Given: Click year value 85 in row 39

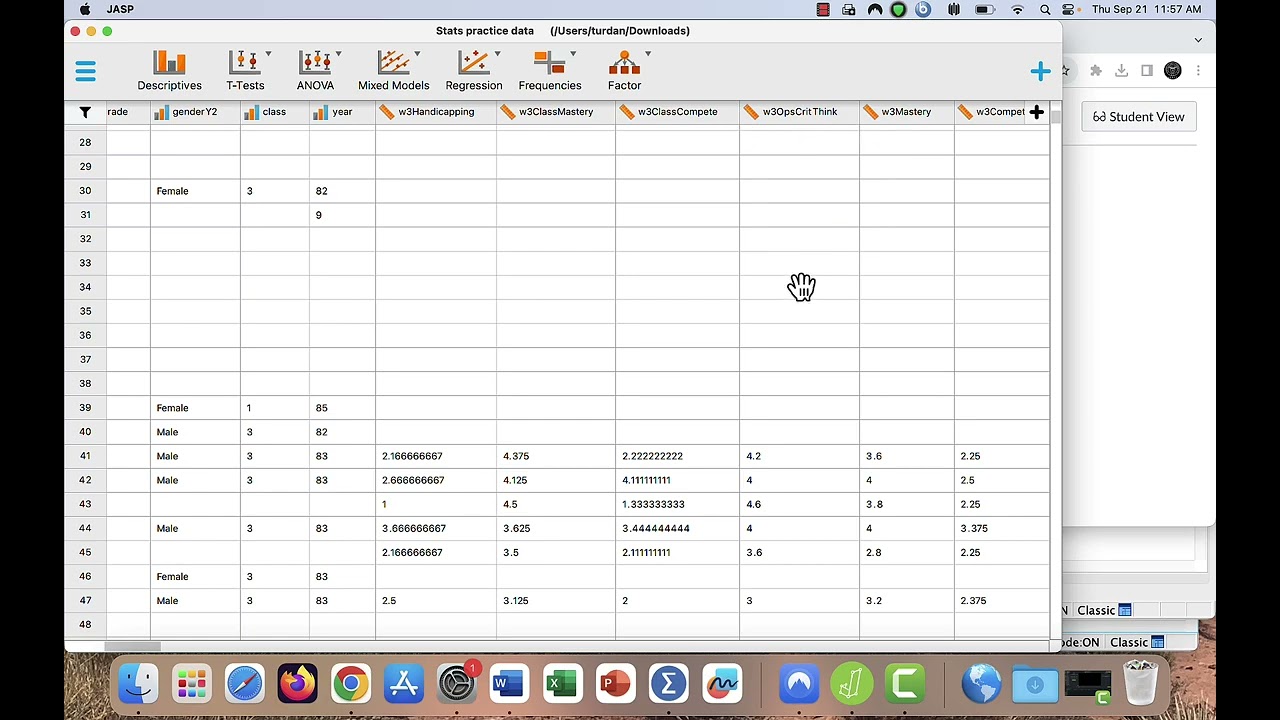Looking at the screenshot, I should (x=321, y=408).
